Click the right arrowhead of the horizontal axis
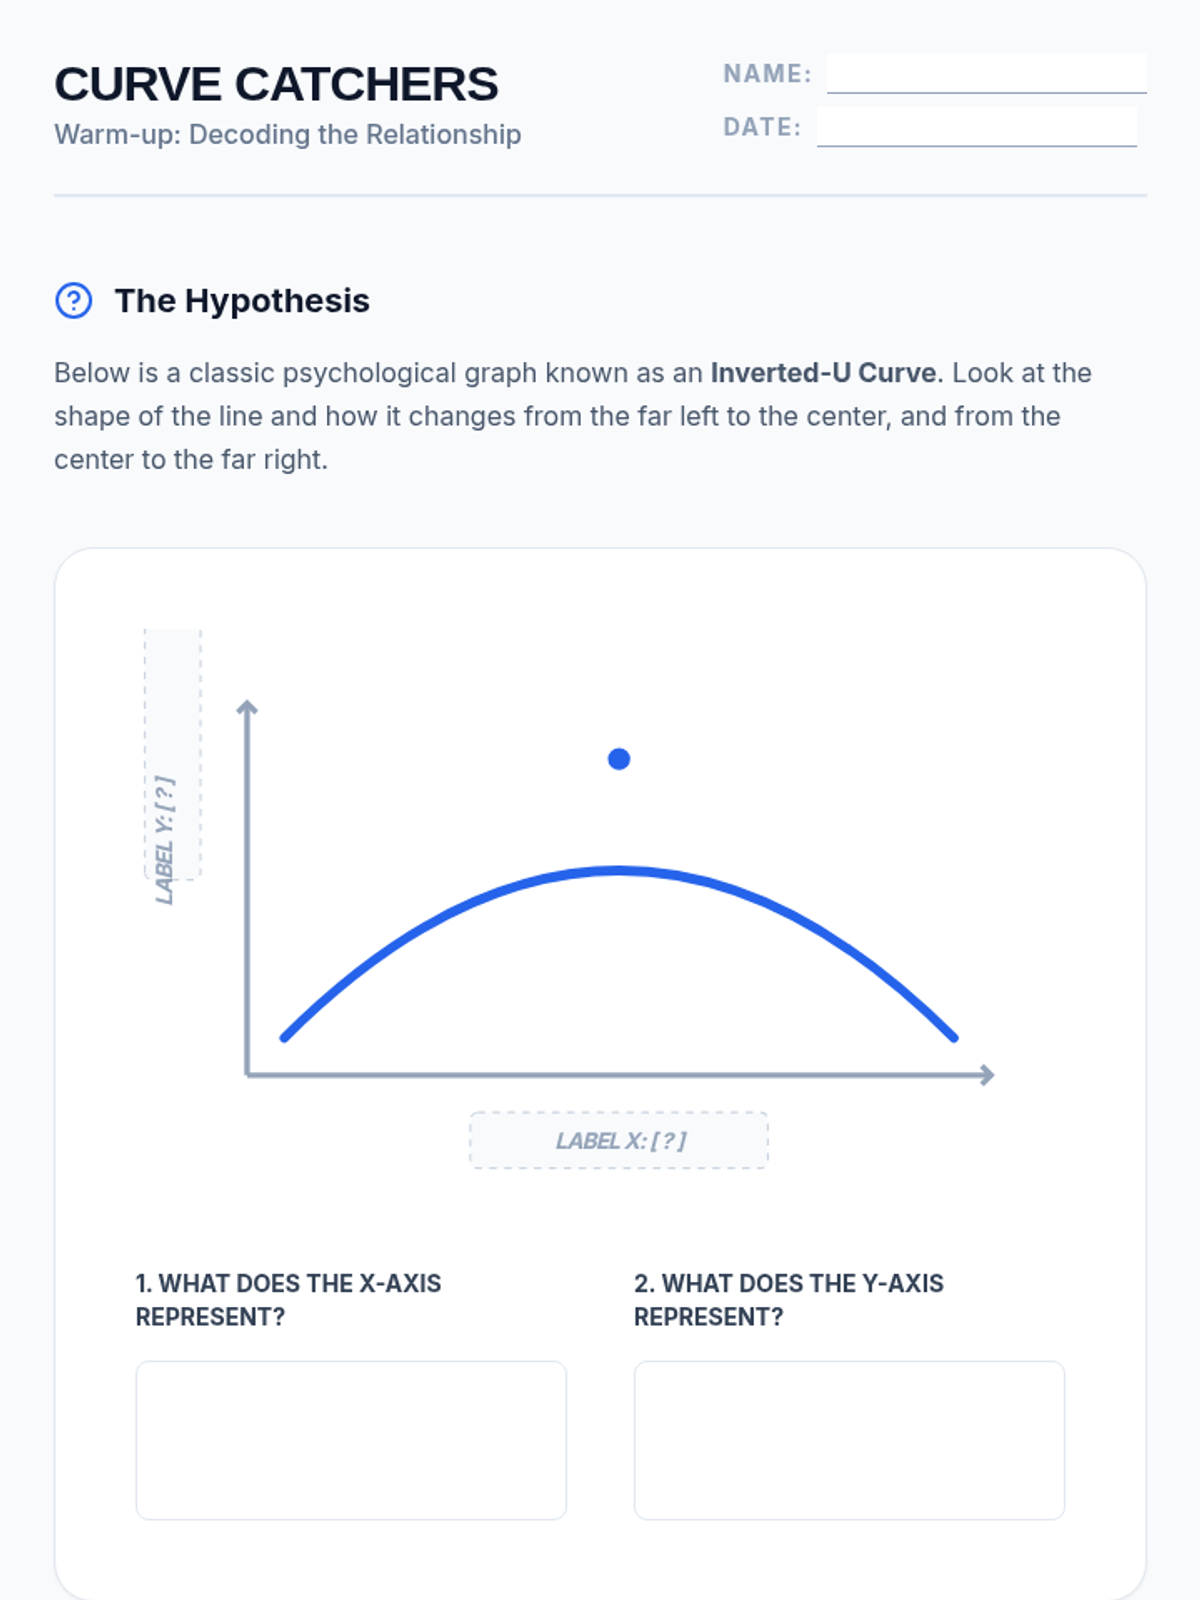Viewport: 1200px width, 1600px height. pos(986,1075)
